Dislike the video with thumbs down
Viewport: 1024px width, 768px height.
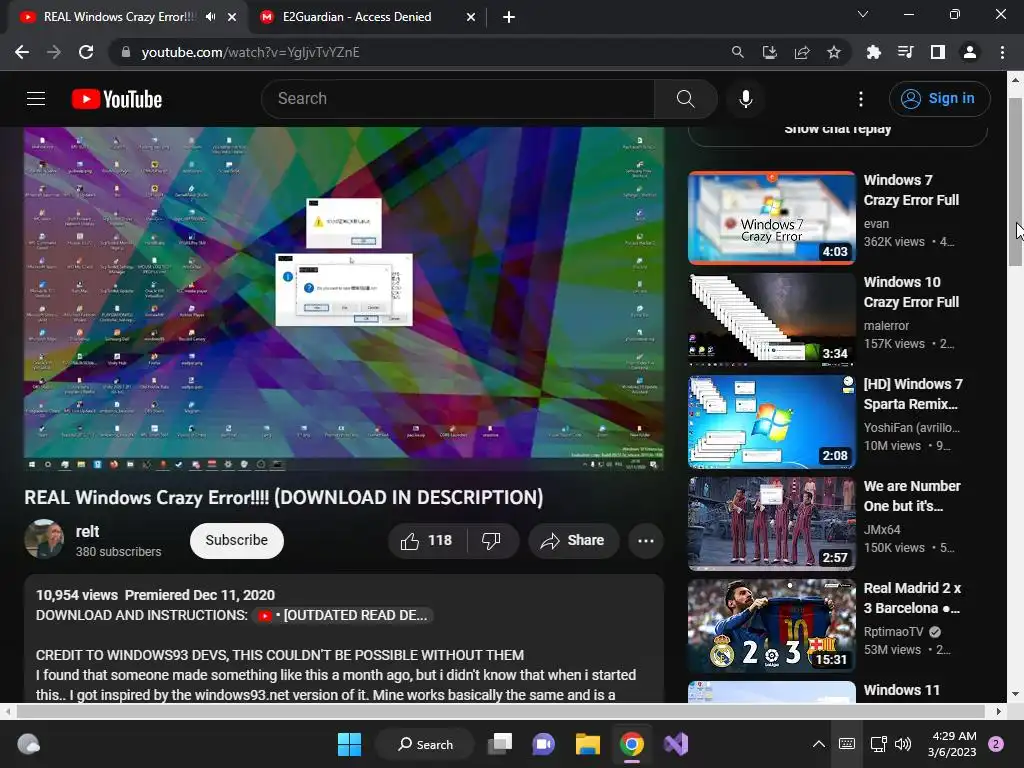click(x=491, y=541)
